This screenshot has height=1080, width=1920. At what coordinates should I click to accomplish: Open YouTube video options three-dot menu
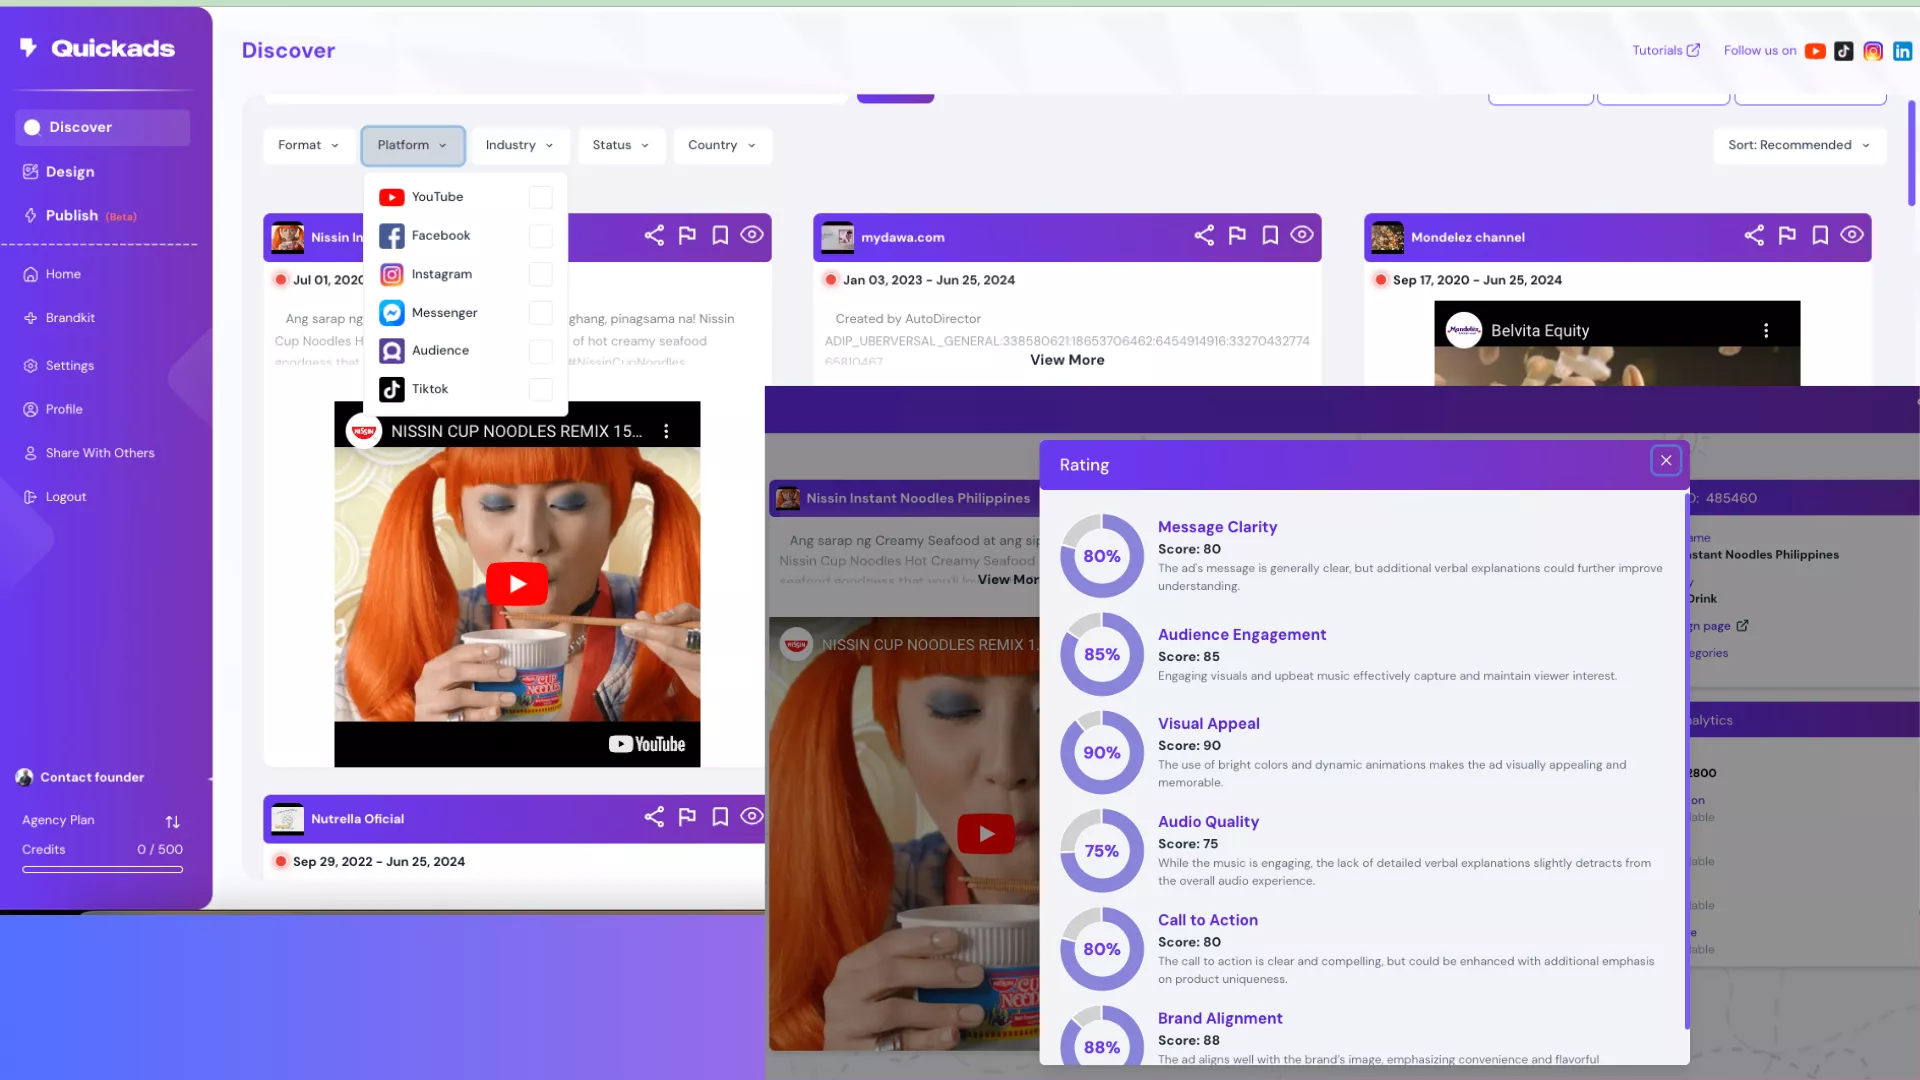(x=666, y=431)
